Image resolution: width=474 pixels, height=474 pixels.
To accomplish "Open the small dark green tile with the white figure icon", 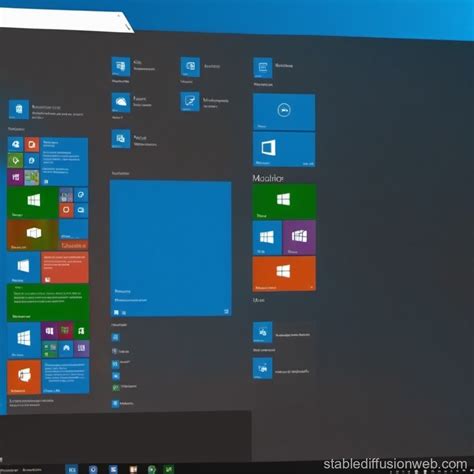I will tap(82, 331).
